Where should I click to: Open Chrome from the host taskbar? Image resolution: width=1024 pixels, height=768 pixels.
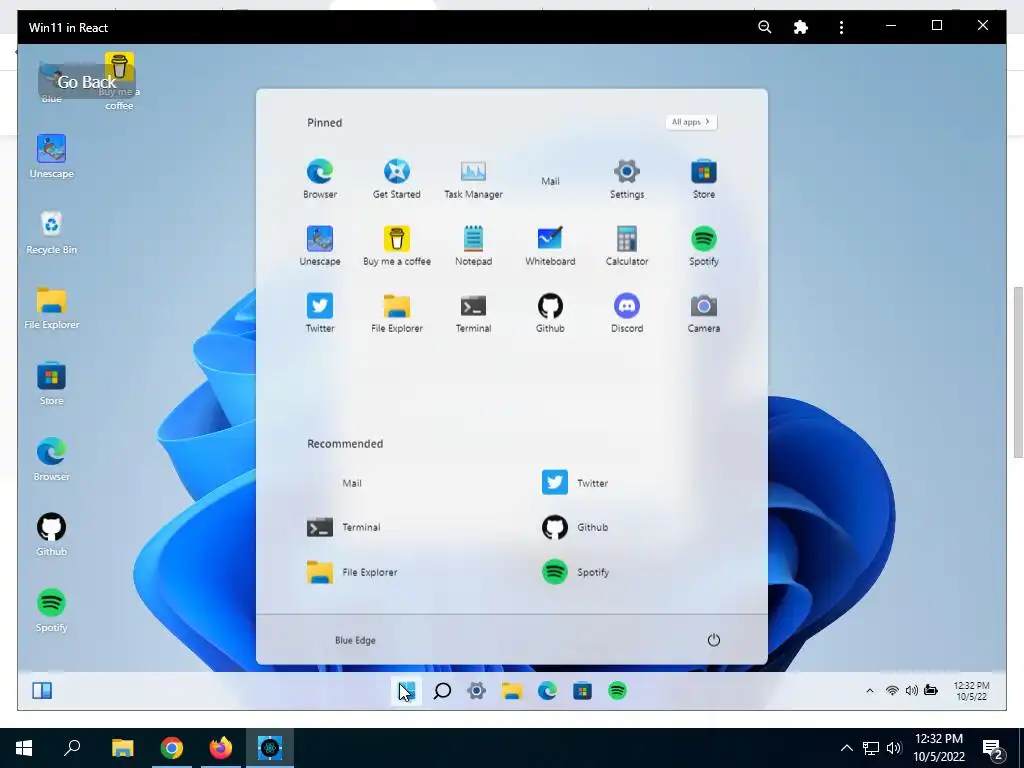point(172,748)
